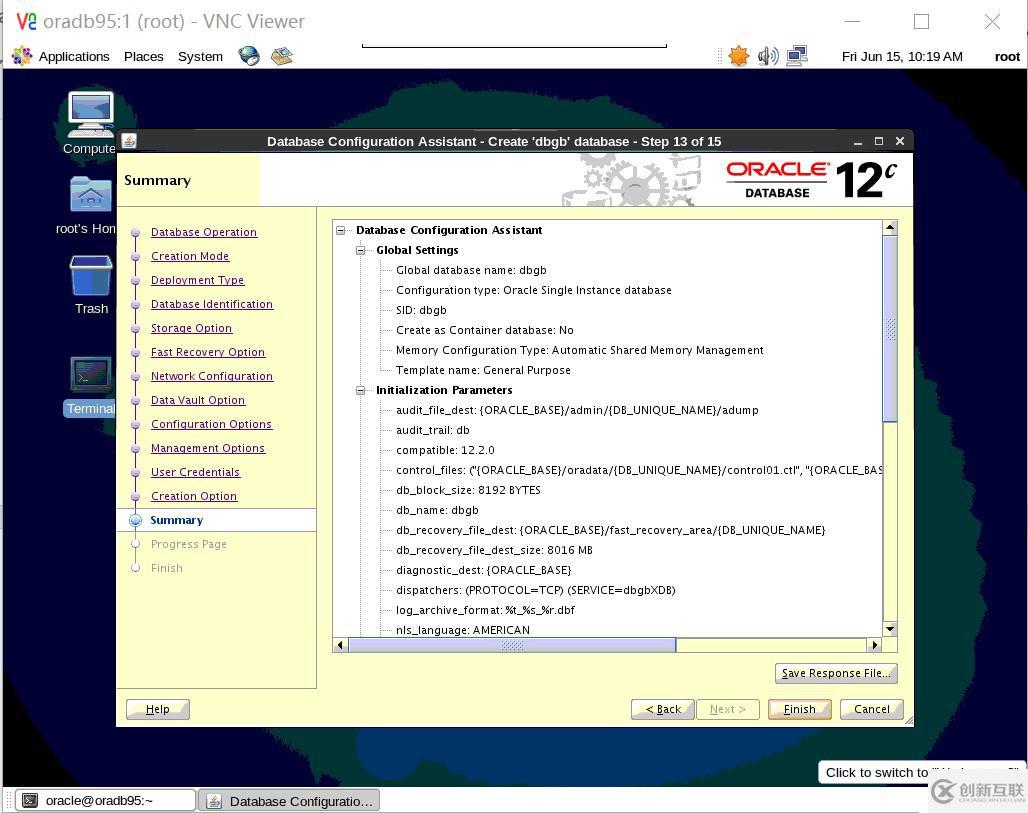Click the mail launcher icon in top panel
Screen dimensions: 1028x813
pos(281,56)
